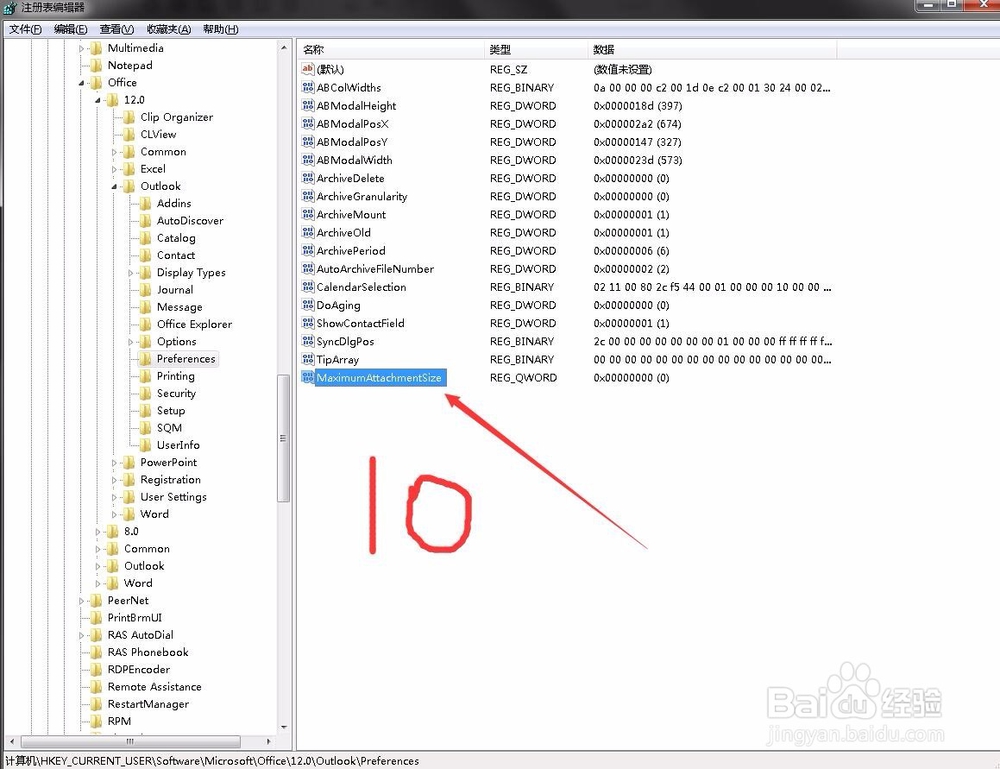Collapse the 12.0 tree node

click(98, 101)
